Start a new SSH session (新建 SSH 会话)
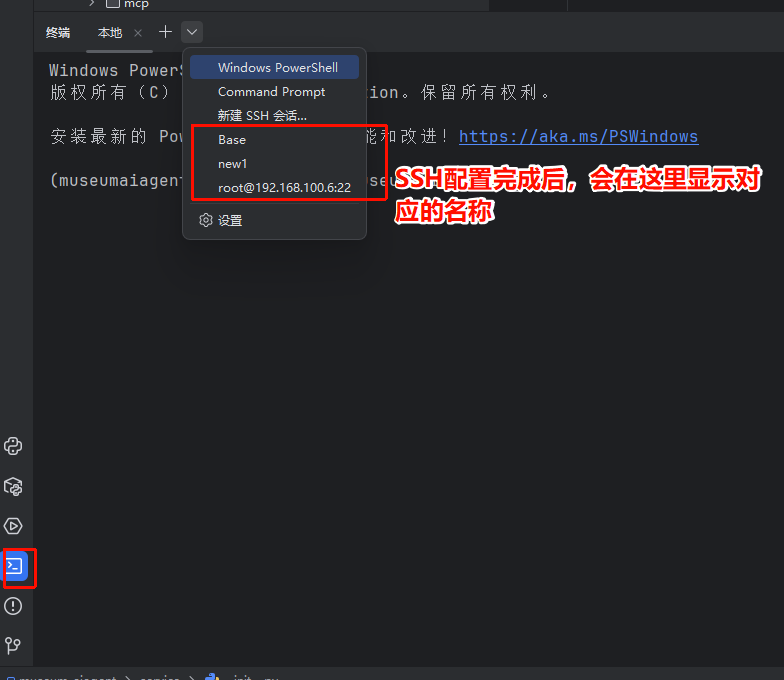 [262, 116]
